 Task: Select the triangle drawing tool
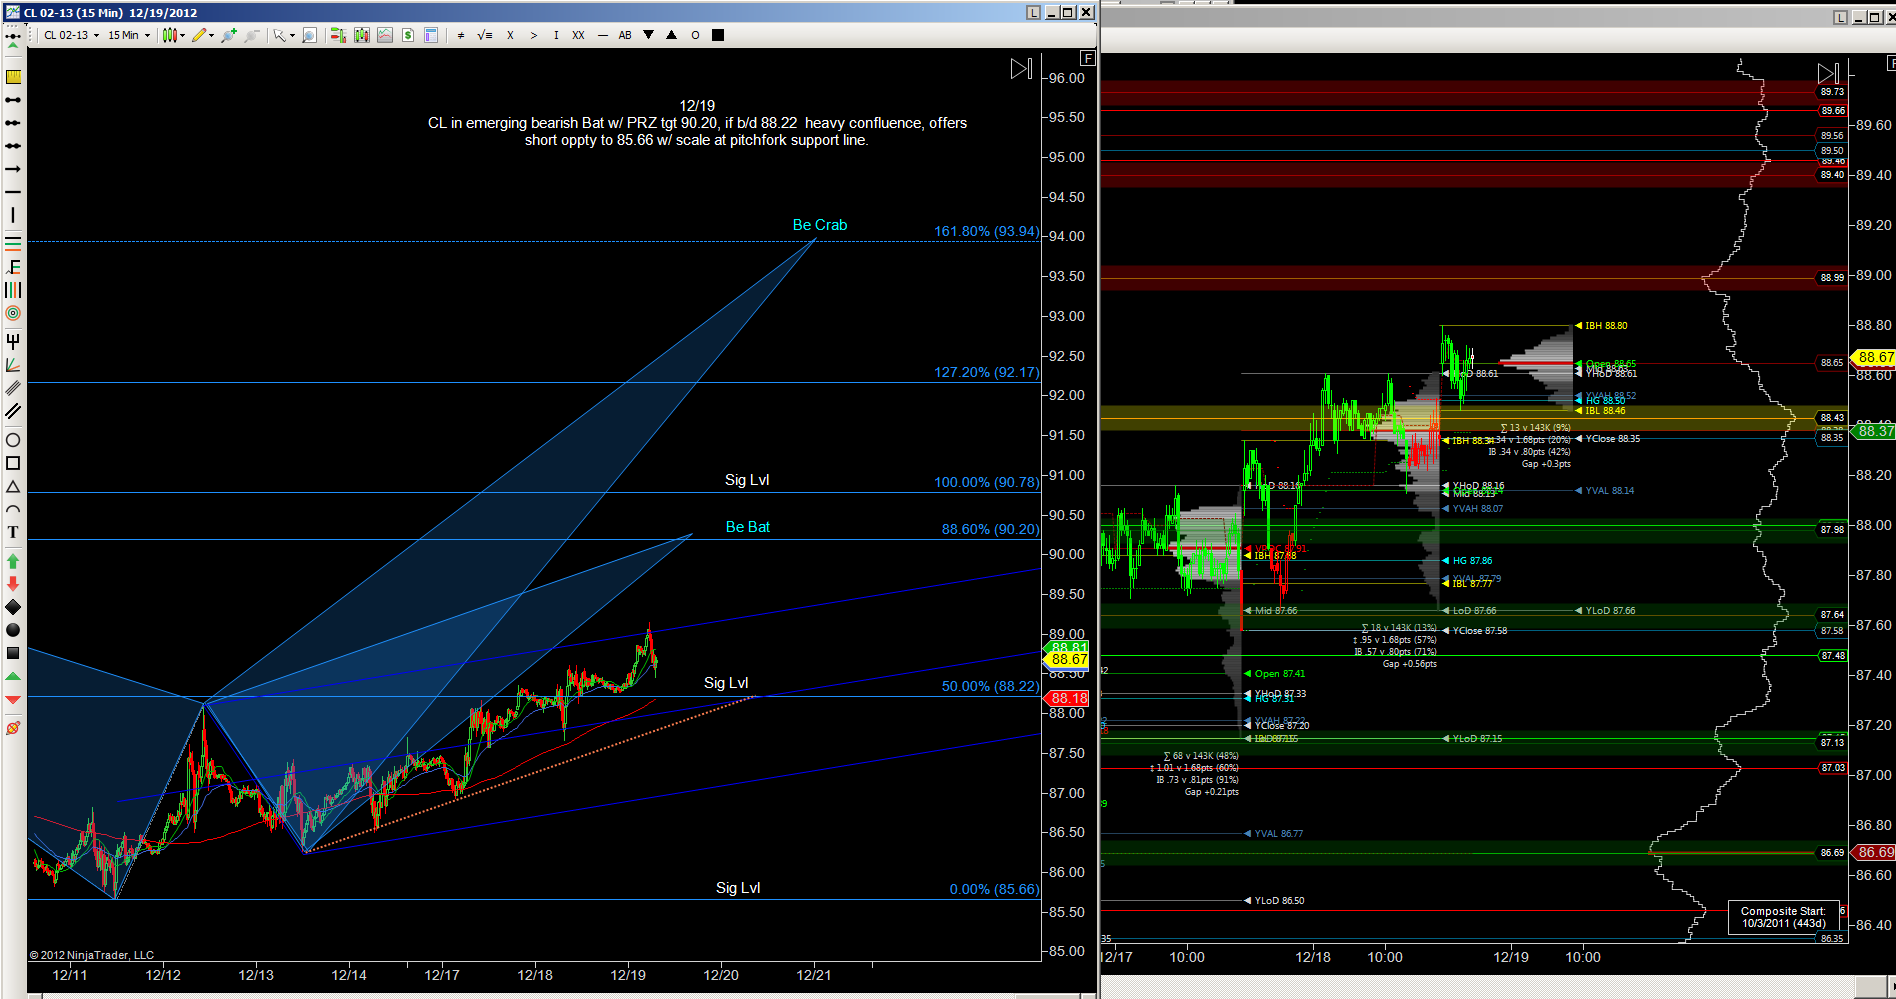[13, 487]
